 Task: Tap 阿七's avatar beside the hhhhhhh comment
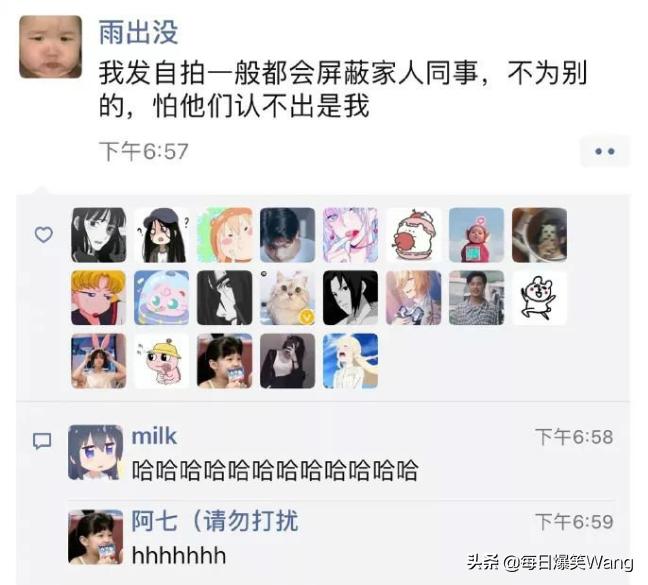[x=95, y=537]
